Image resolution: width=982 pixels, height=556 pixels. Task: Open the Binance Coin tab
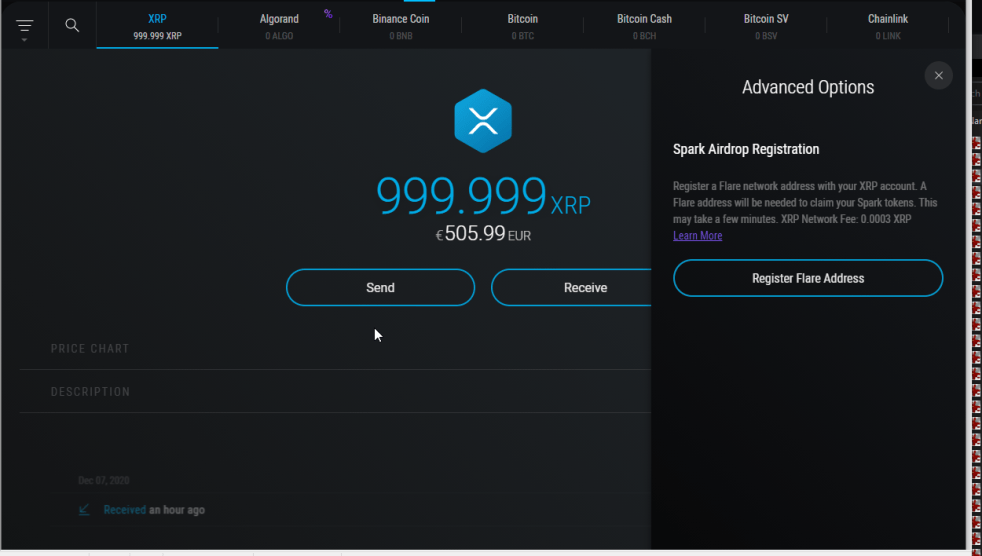pos(400,26)
